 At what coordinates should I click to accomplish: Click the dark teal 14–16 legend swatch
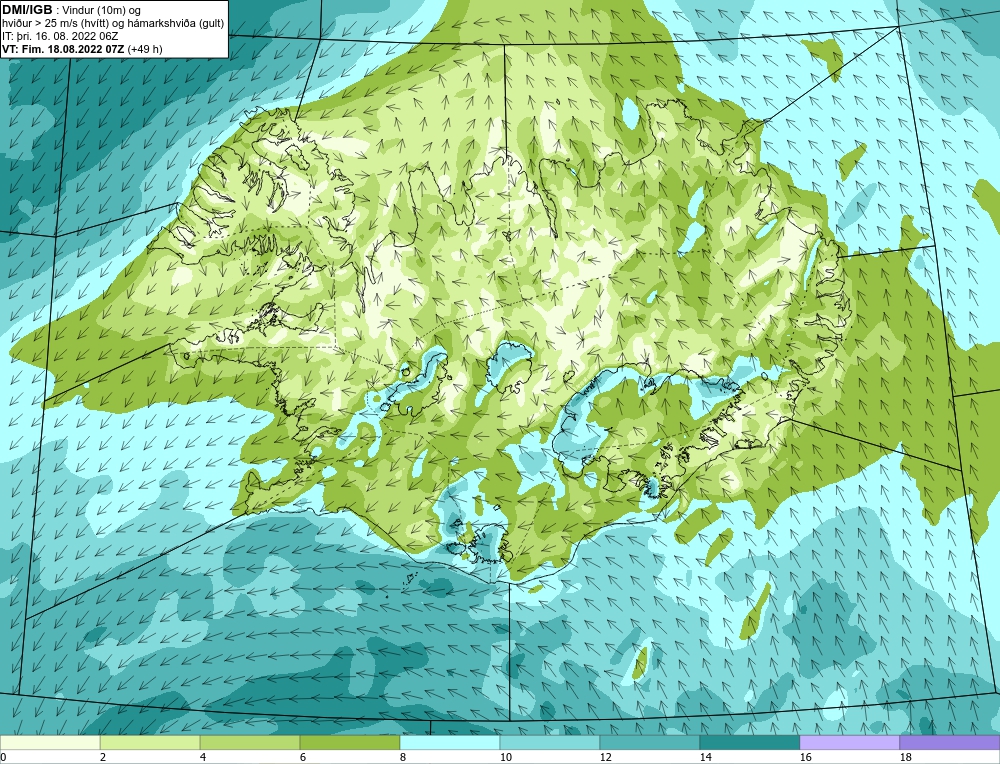[x=750, y=742]
